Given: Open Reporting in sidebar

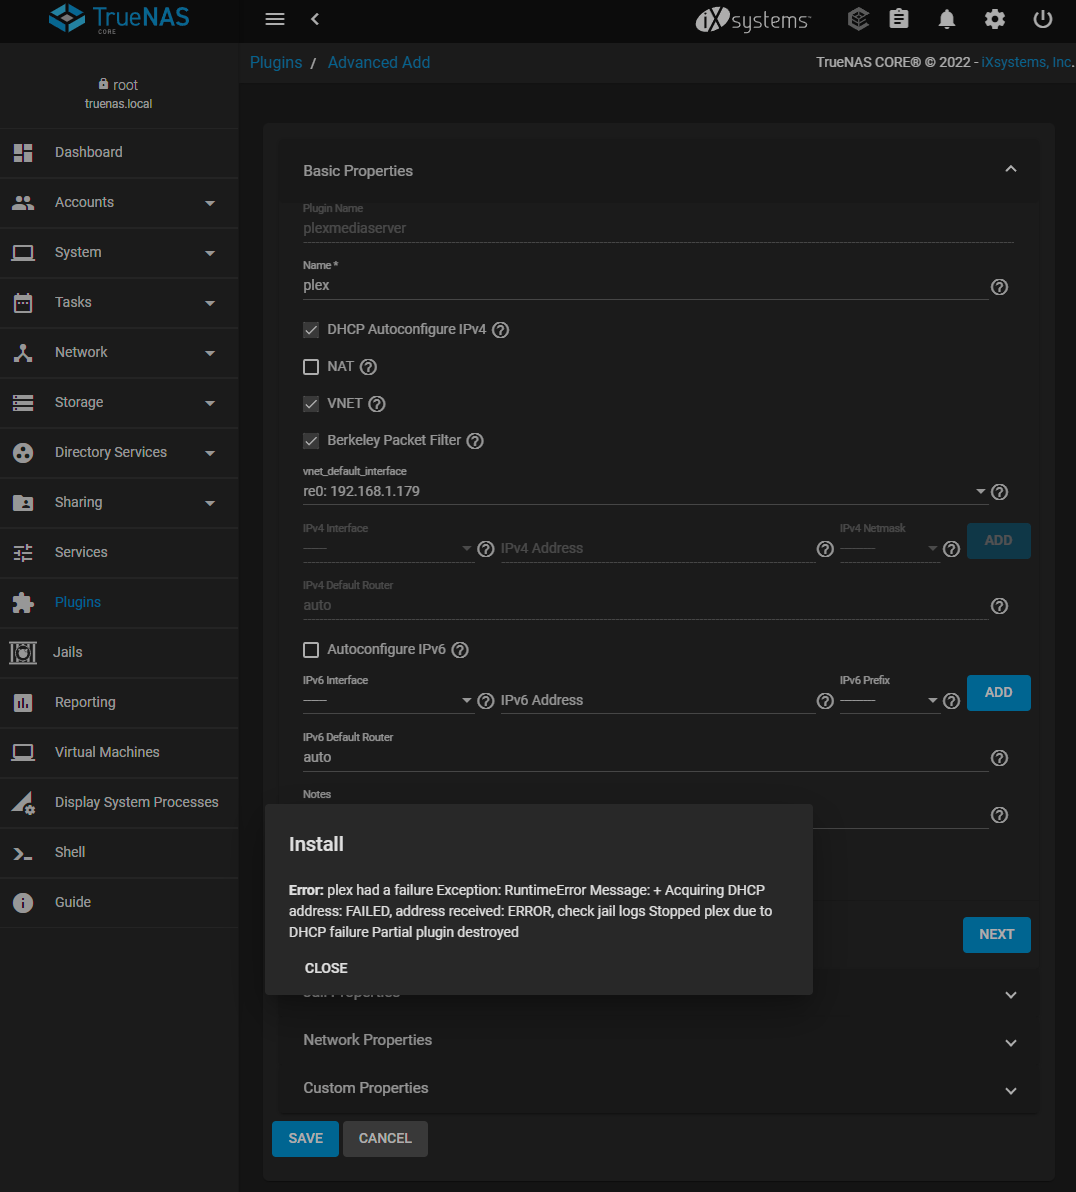Looking at the screenshot, I should coord(119,702).
